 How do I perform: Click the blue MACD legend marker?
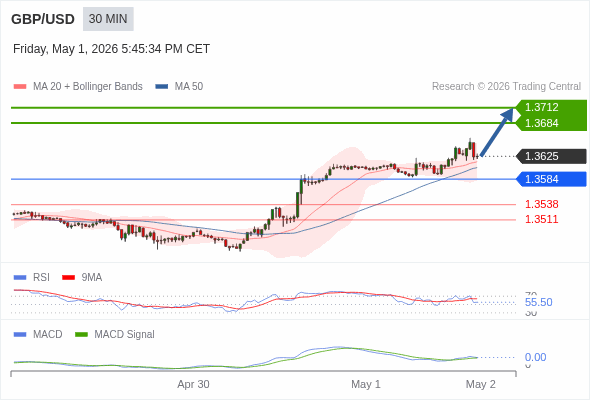(x=20, y=335)
